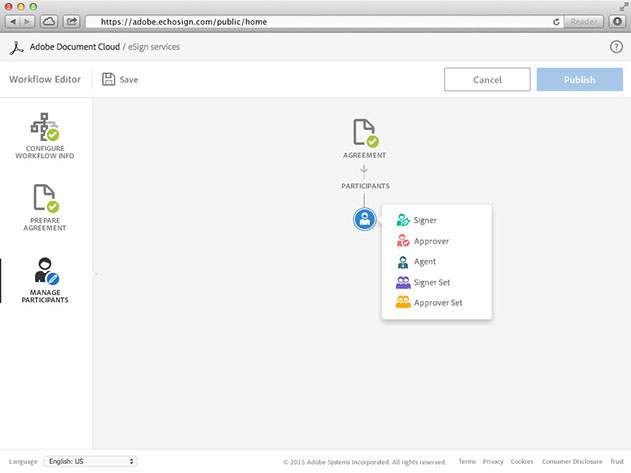631x473 pixels.
Task: Open the Language dropdown
Action: pos(90,461)
